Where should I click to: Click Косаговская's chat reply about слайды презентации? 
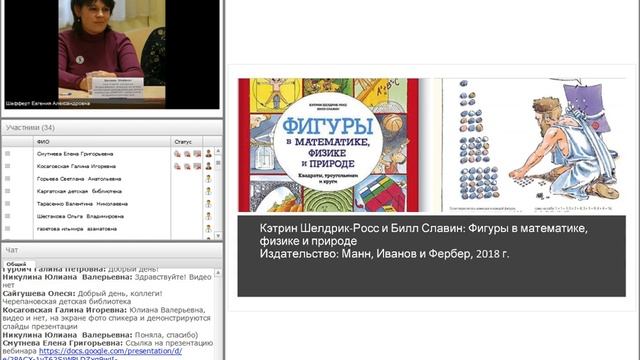point(107,318)
